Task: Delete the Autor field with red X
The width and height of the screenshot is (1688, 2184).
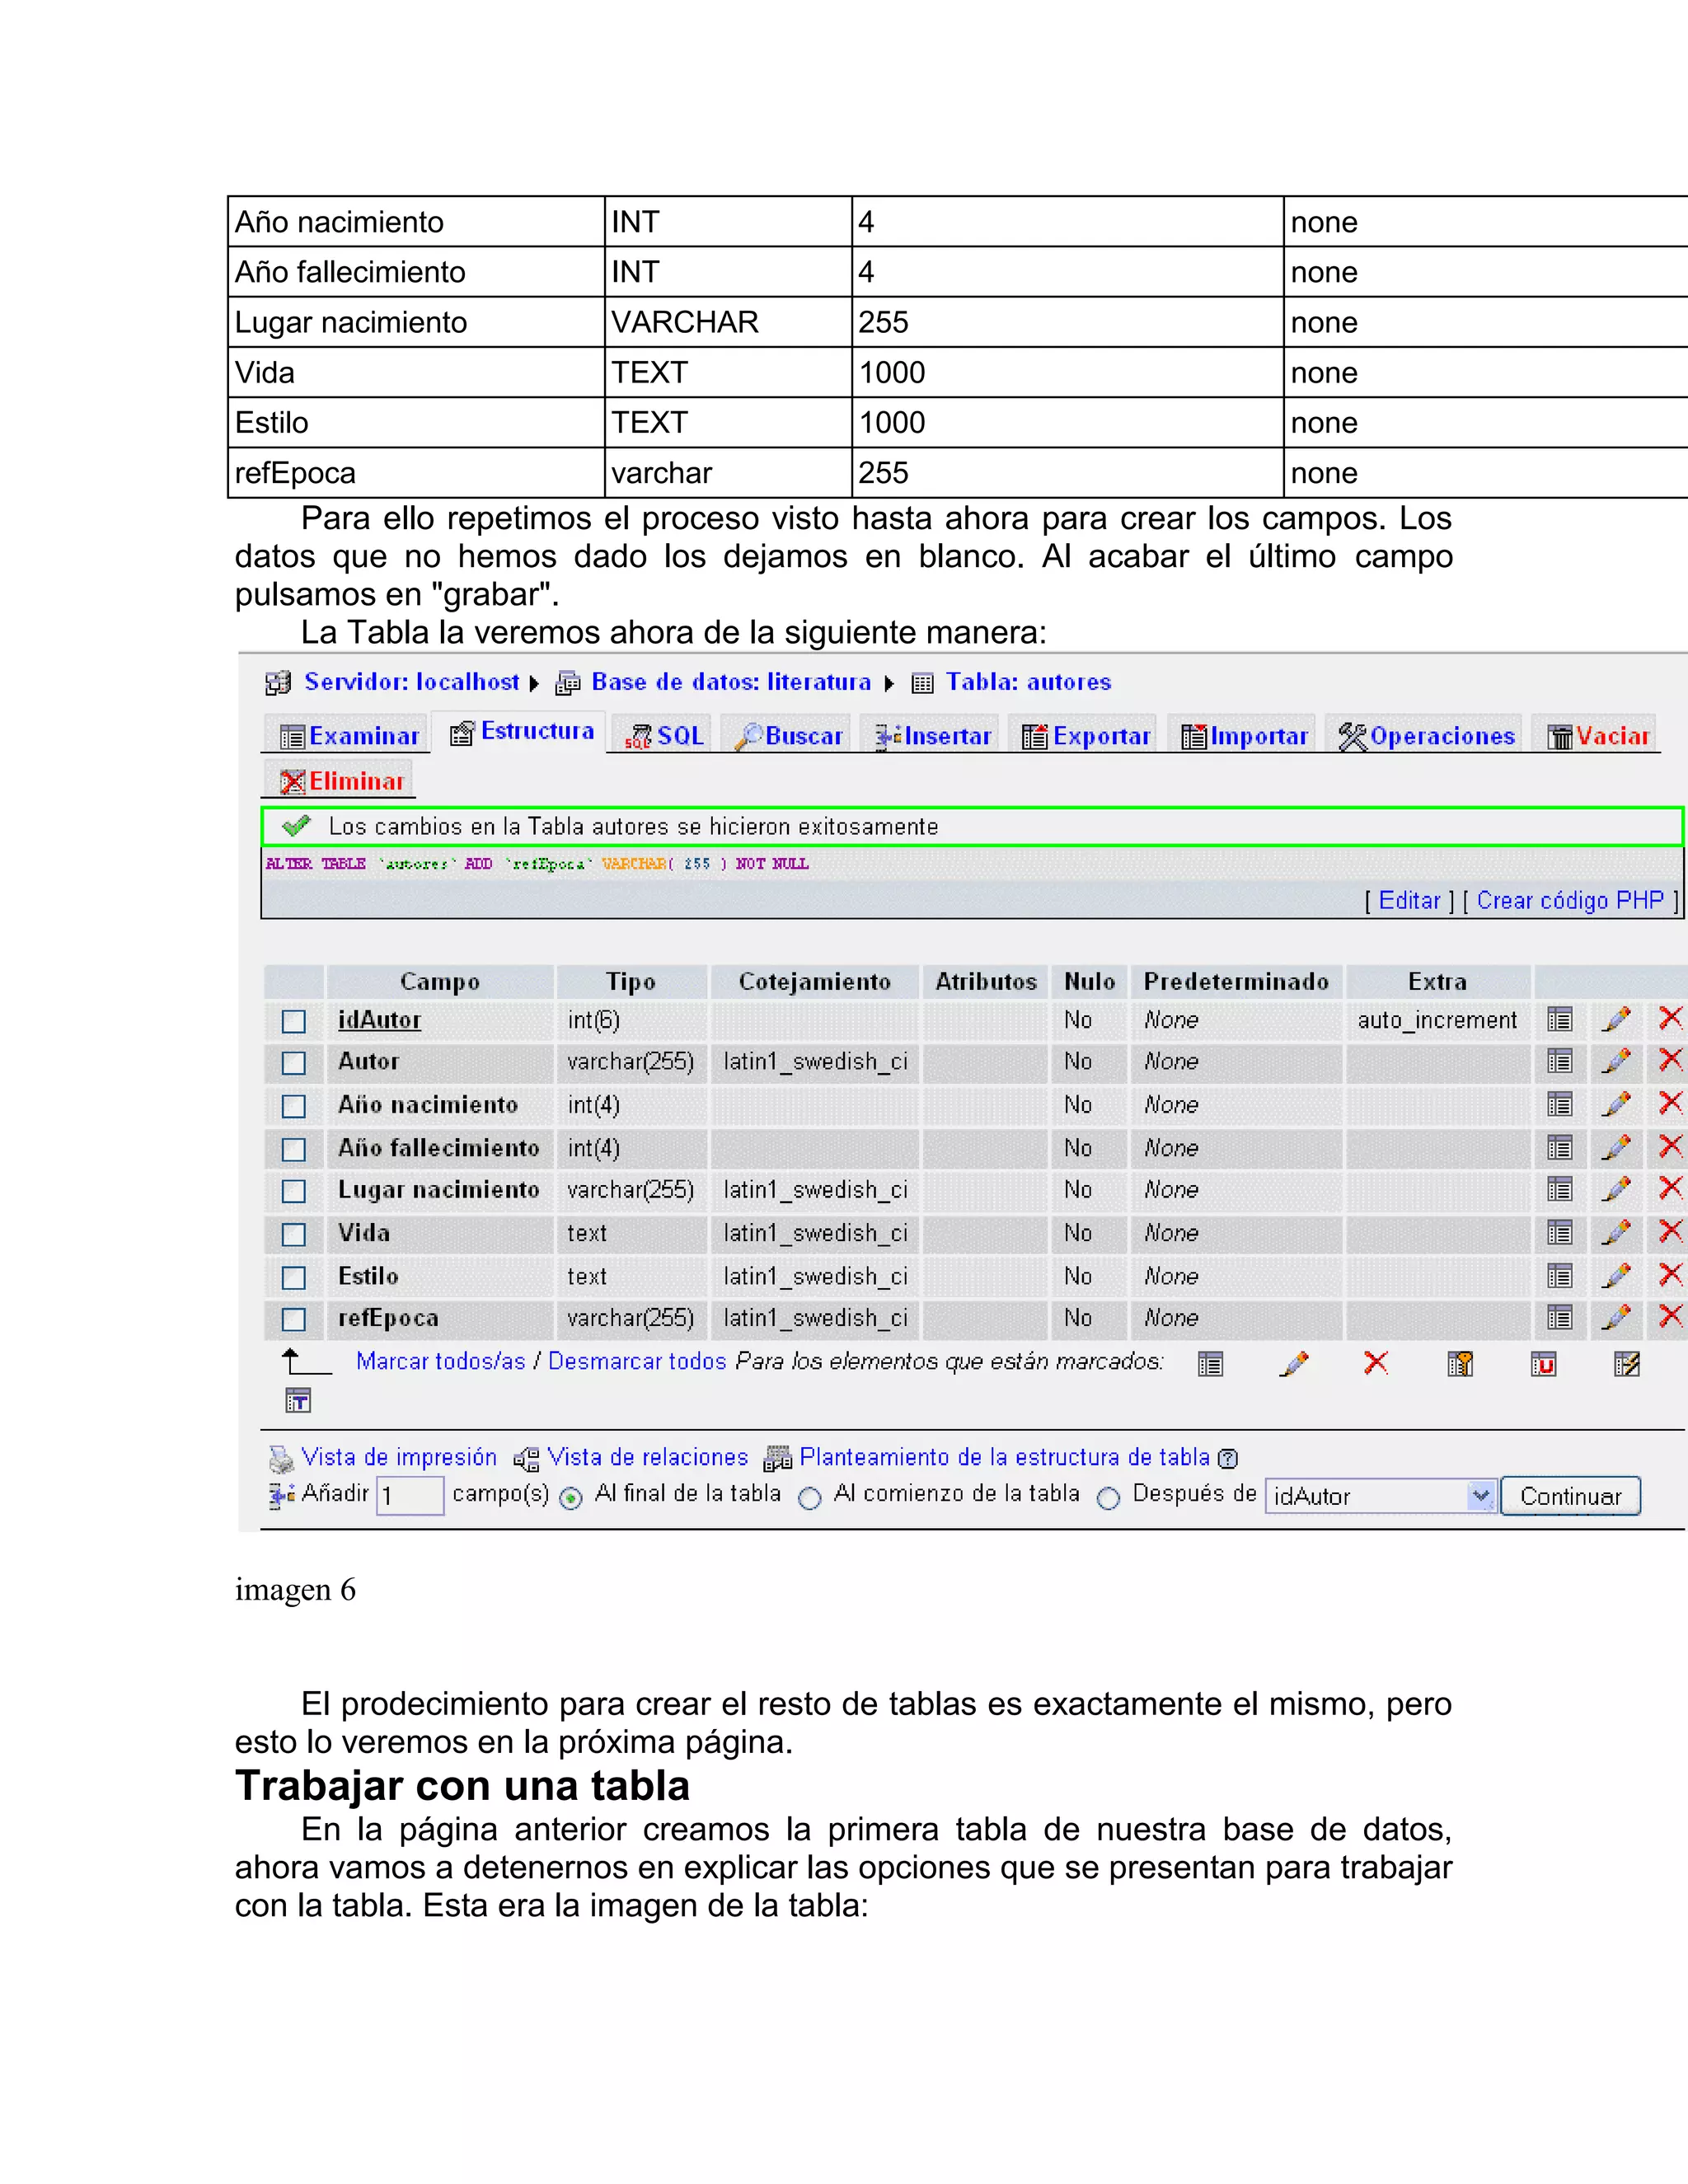Action: 1670,1059
